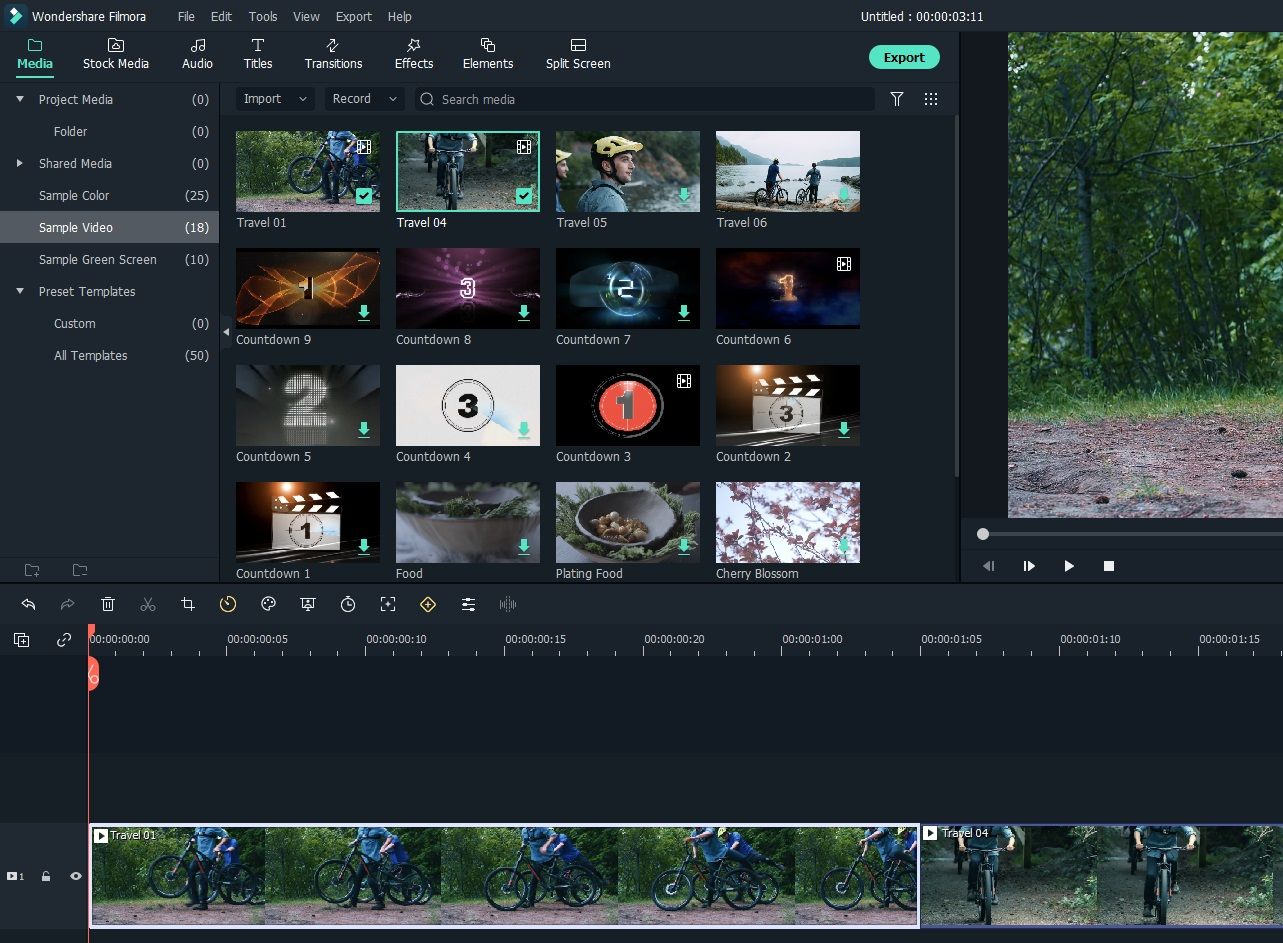Open the audio adjustment sliders icon
The image size is (1283, 943).
(x=468, y=604)
